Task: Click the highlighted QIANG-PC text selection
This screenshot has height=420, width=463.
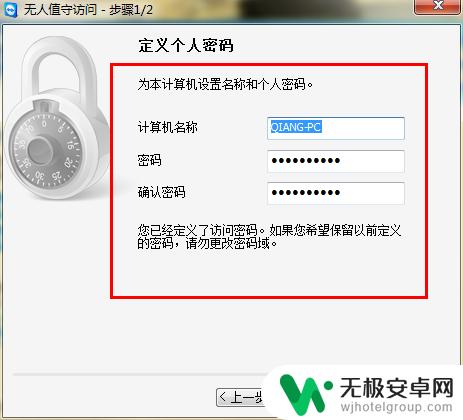Action: (296, 127)
